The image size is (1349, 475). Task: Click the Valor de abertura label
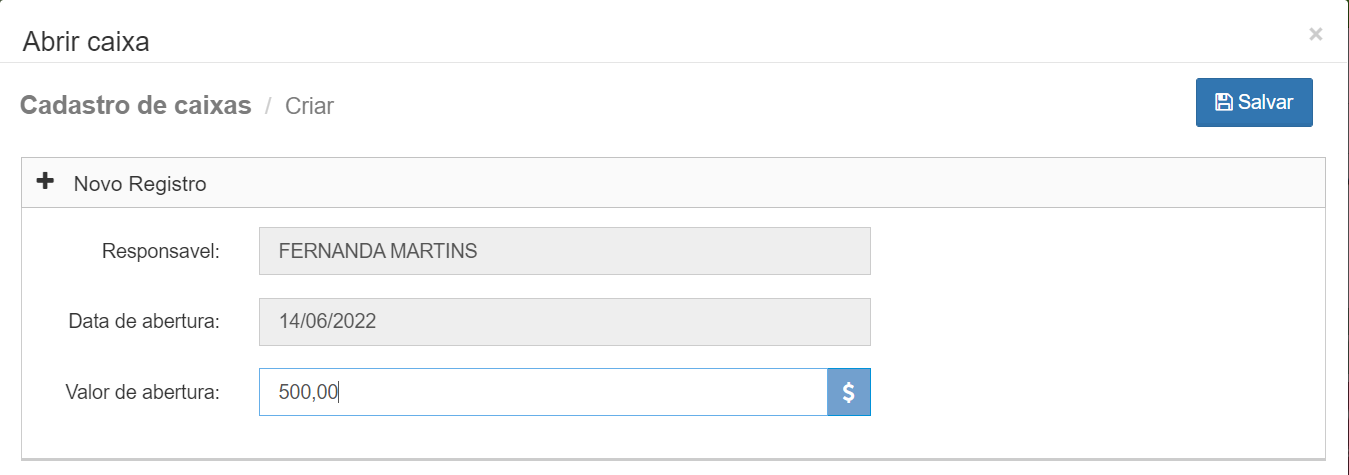click(x=143, y=393)
